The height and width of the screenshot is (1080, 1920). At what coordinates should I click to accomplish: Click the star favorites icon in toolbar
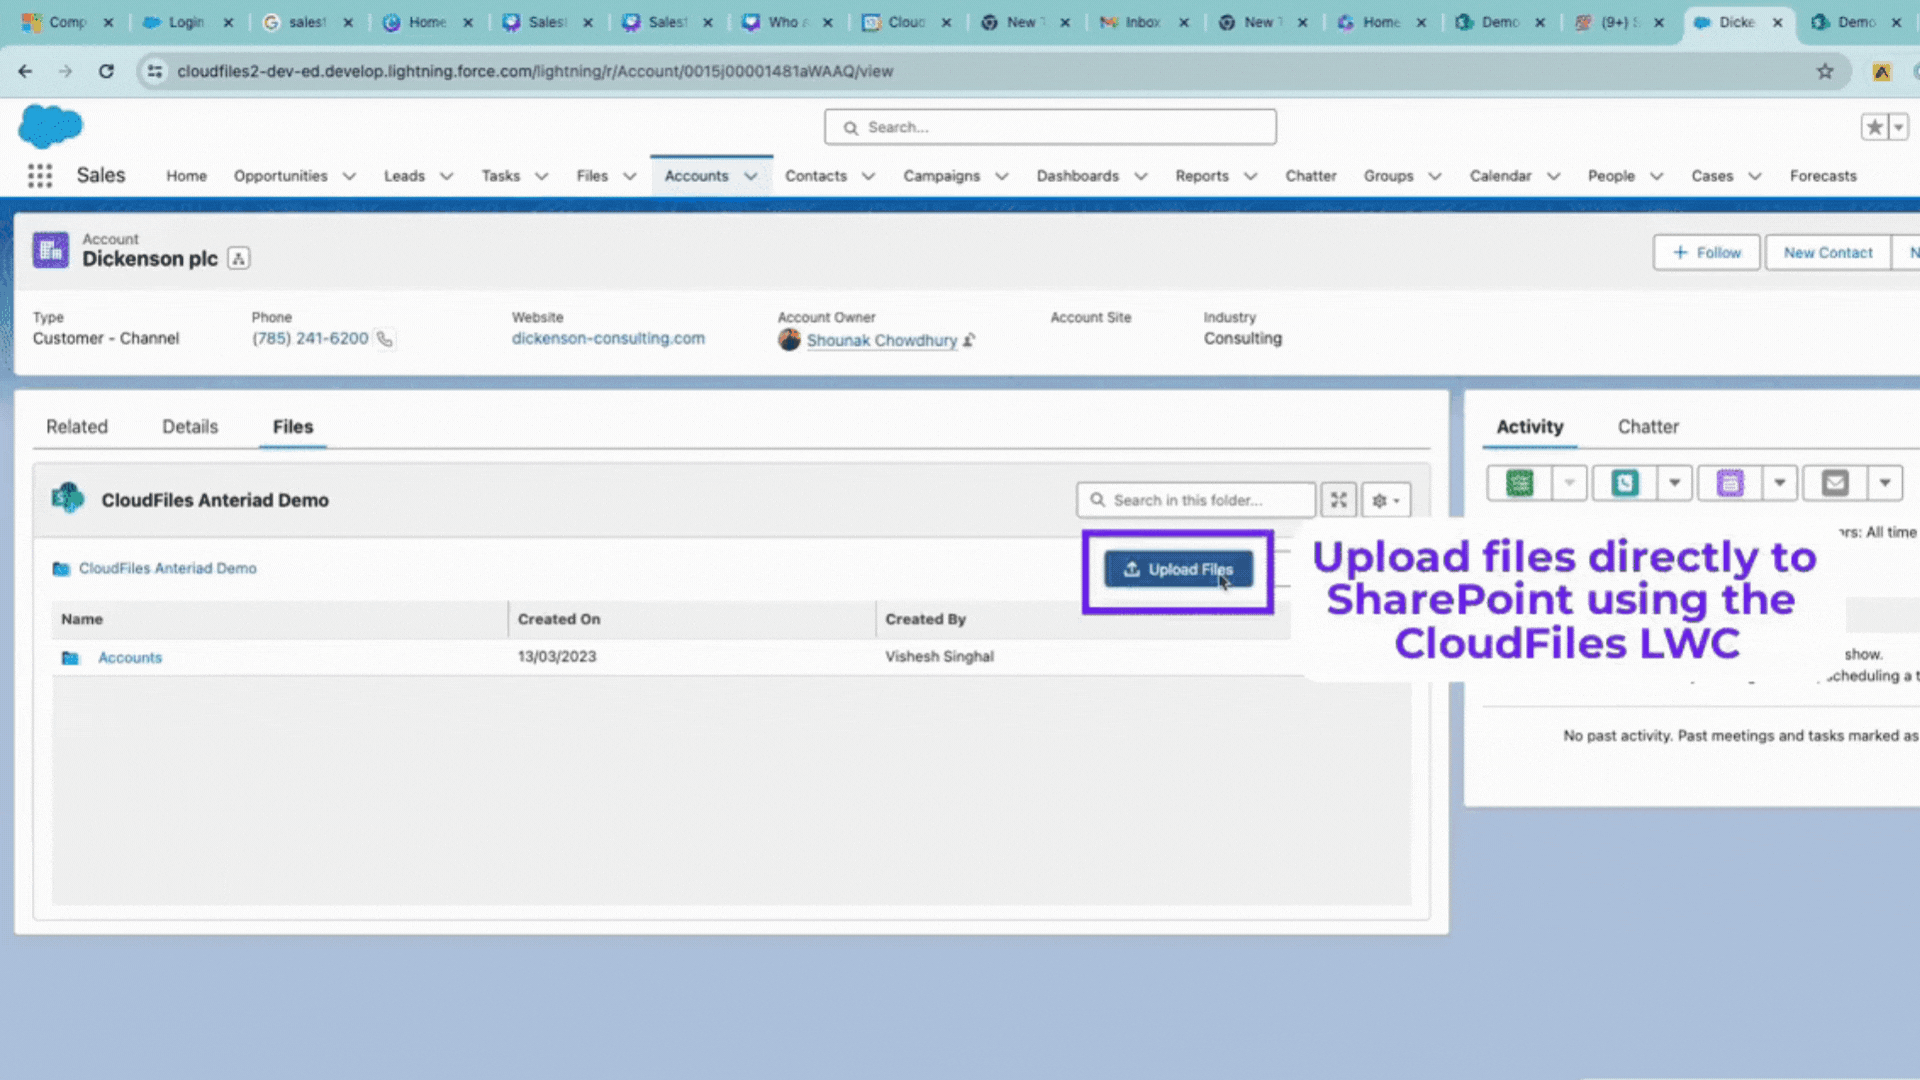click(x=1874, y=127)
